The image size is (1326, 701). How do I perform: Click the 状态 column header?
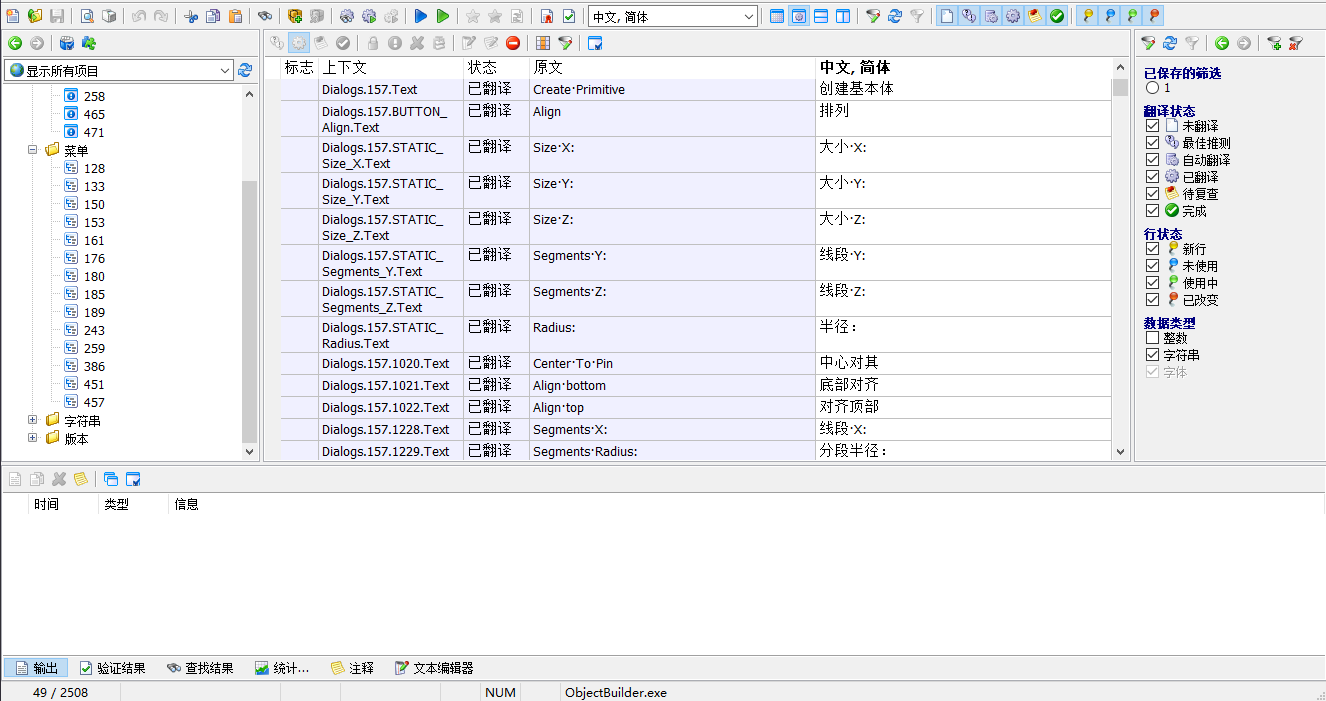496,68
